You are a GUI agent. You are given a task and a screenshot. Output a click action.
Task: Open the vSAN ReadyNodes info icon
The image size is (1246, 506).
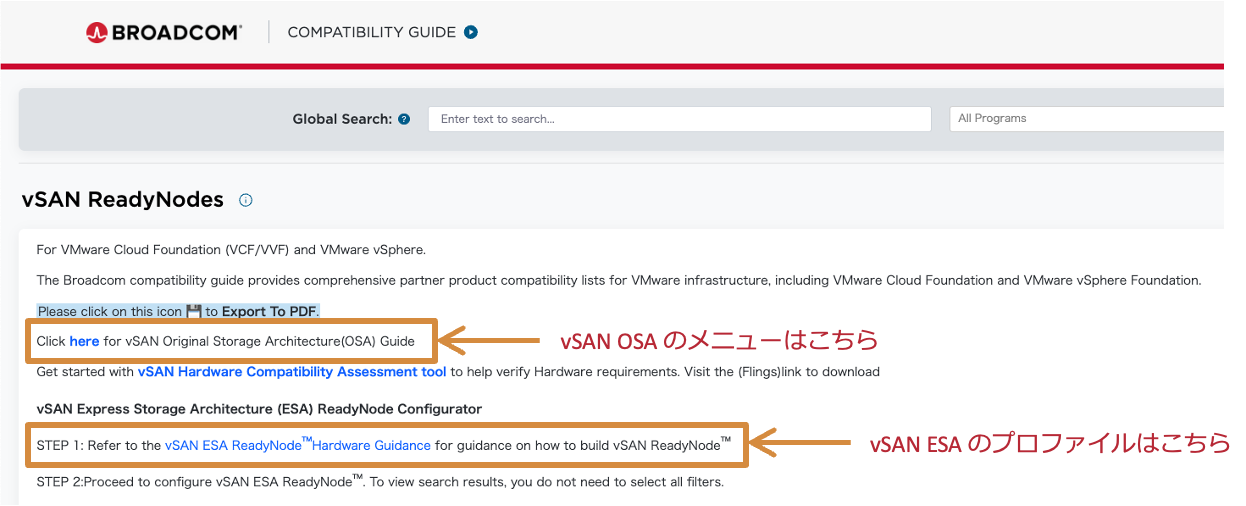click(246, 200)
